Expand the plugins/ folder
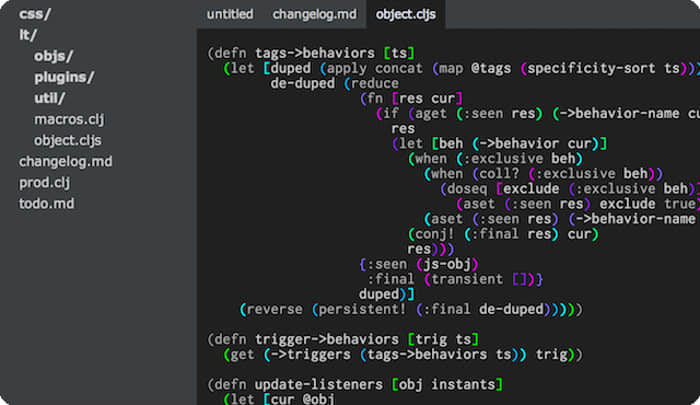Viewport: 700px width, 405px height. click(x=64, y=77)
